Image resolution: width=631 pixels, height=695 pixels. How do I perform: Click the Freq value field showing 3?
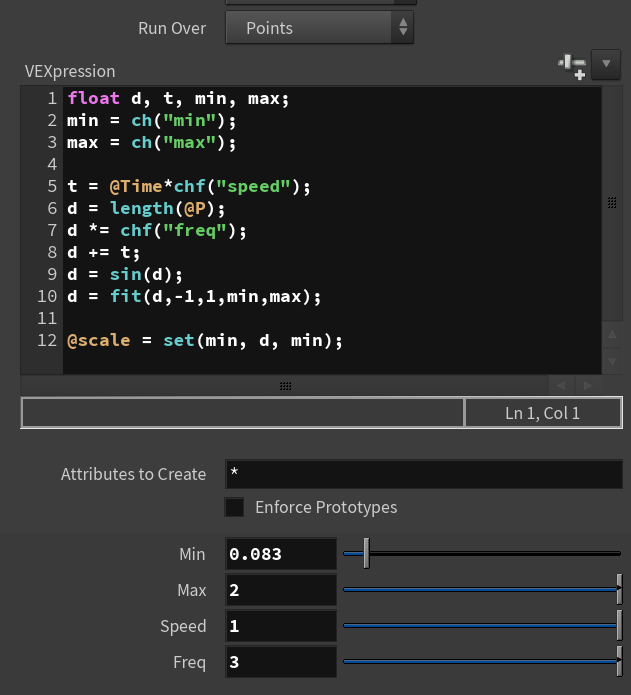pos(281,662)
